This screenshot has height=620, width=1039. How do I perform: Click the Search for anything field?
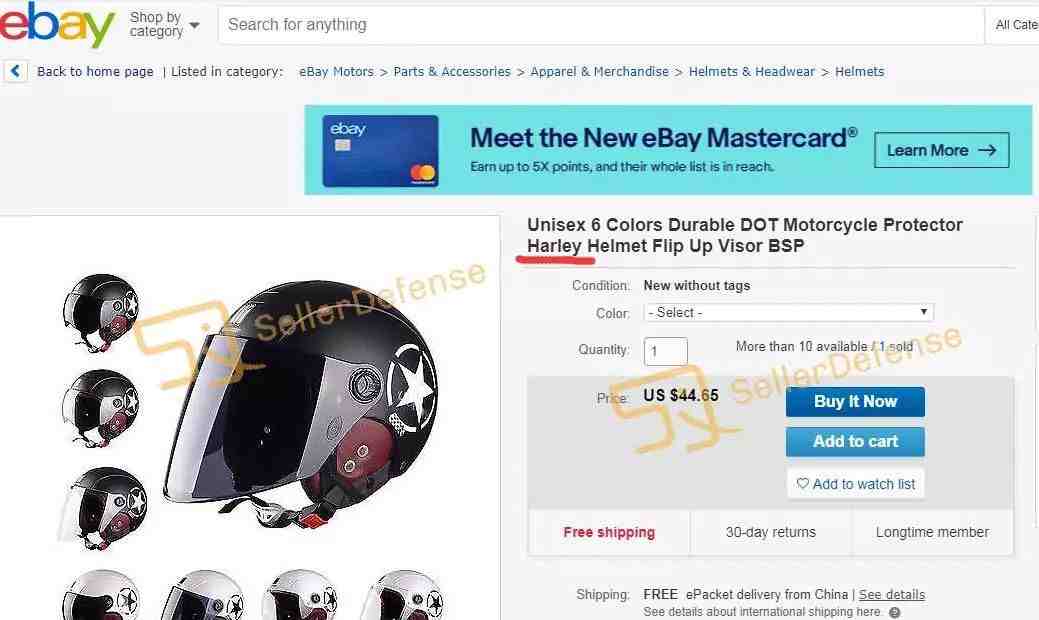coord(600,25)
